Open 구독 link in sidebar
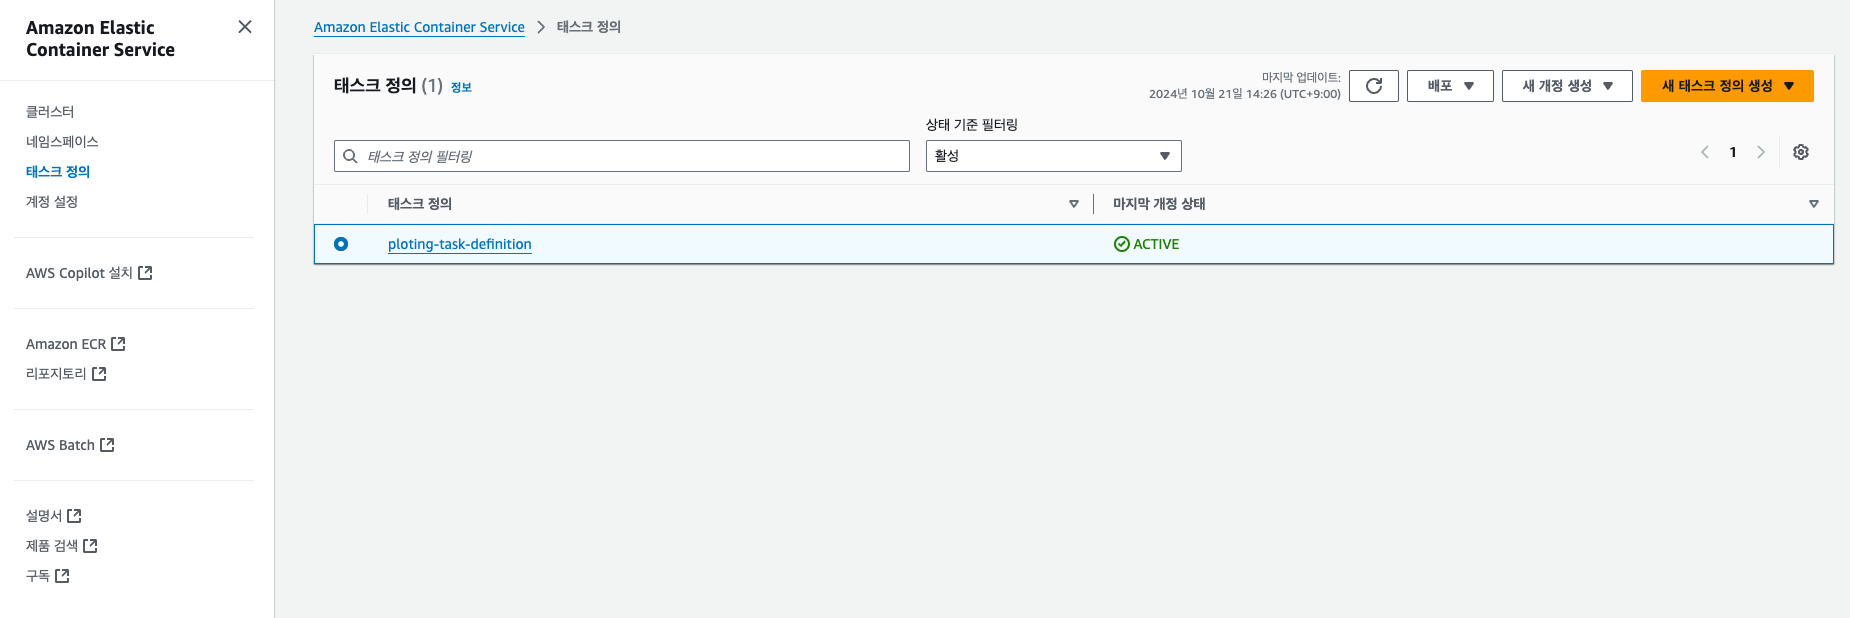The width and height of the screenshot is (1850, 618). pos(38,576)
